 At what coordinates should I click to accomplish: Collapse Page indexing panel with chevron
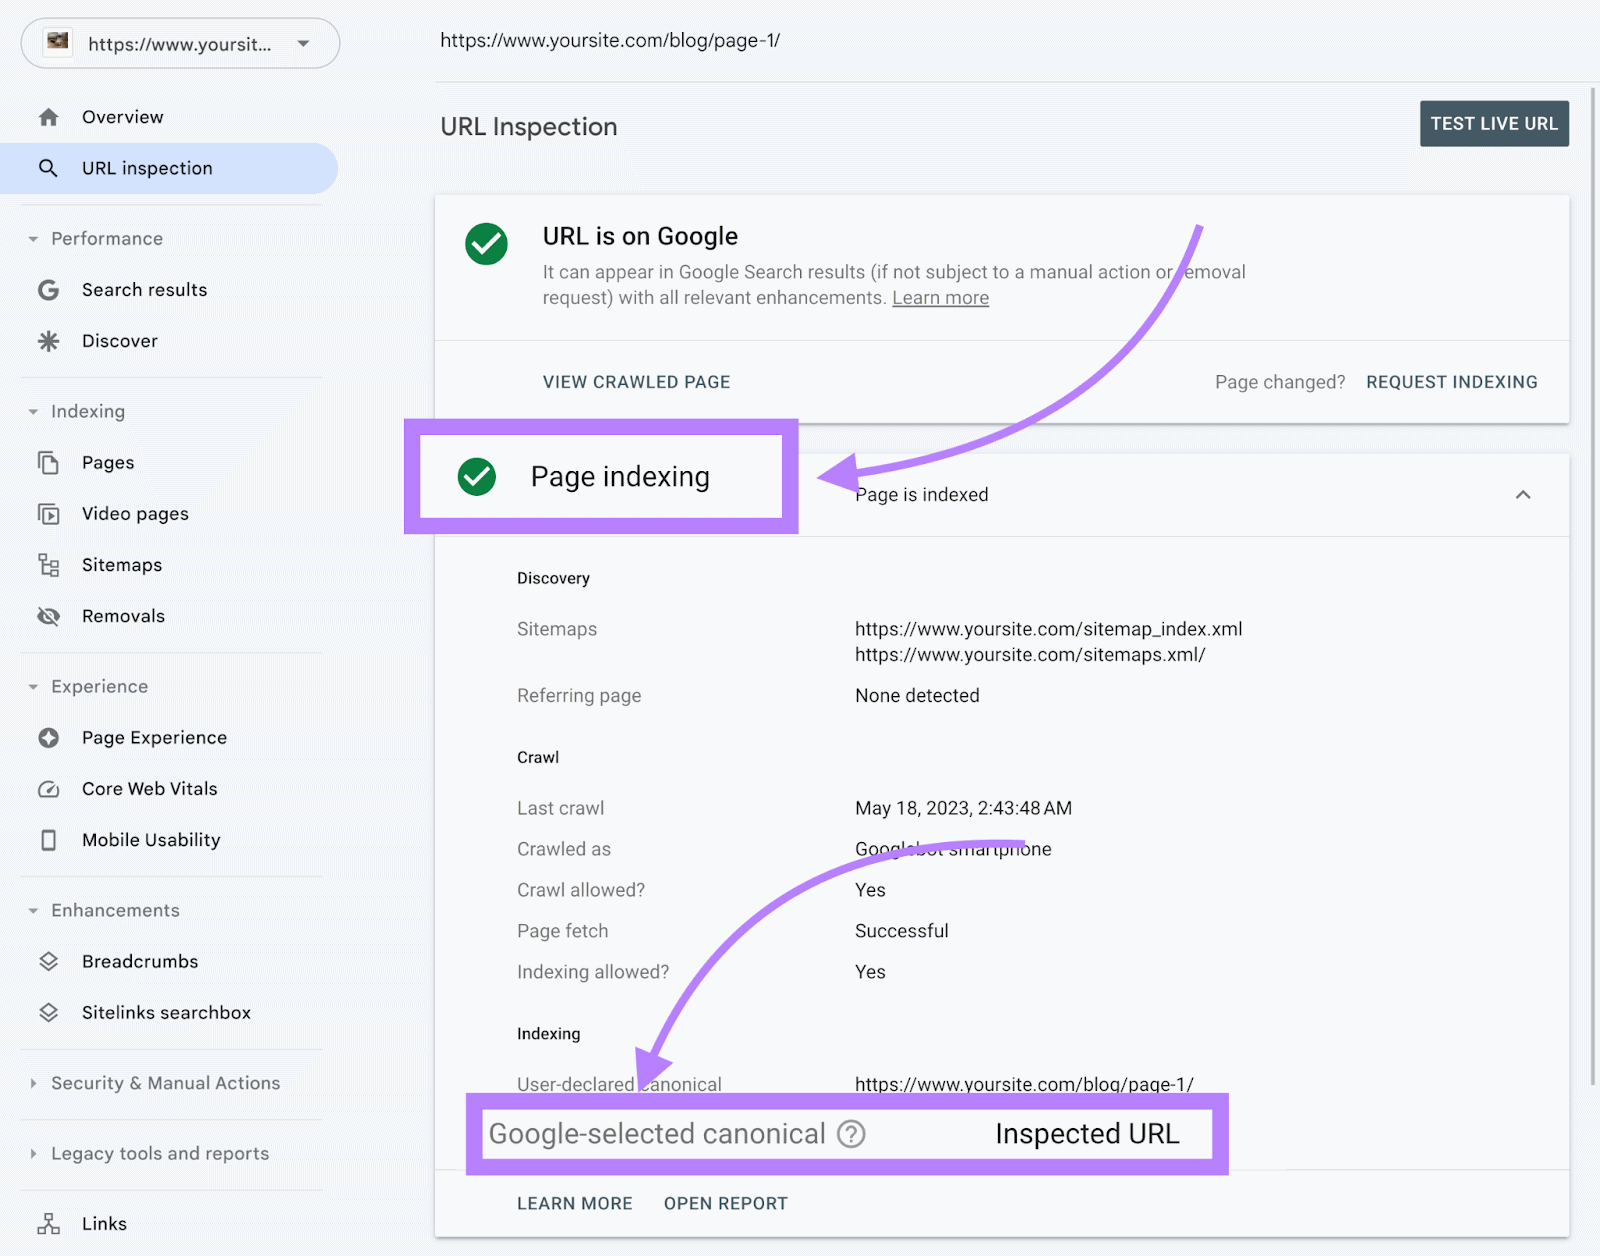[1523, 495]
